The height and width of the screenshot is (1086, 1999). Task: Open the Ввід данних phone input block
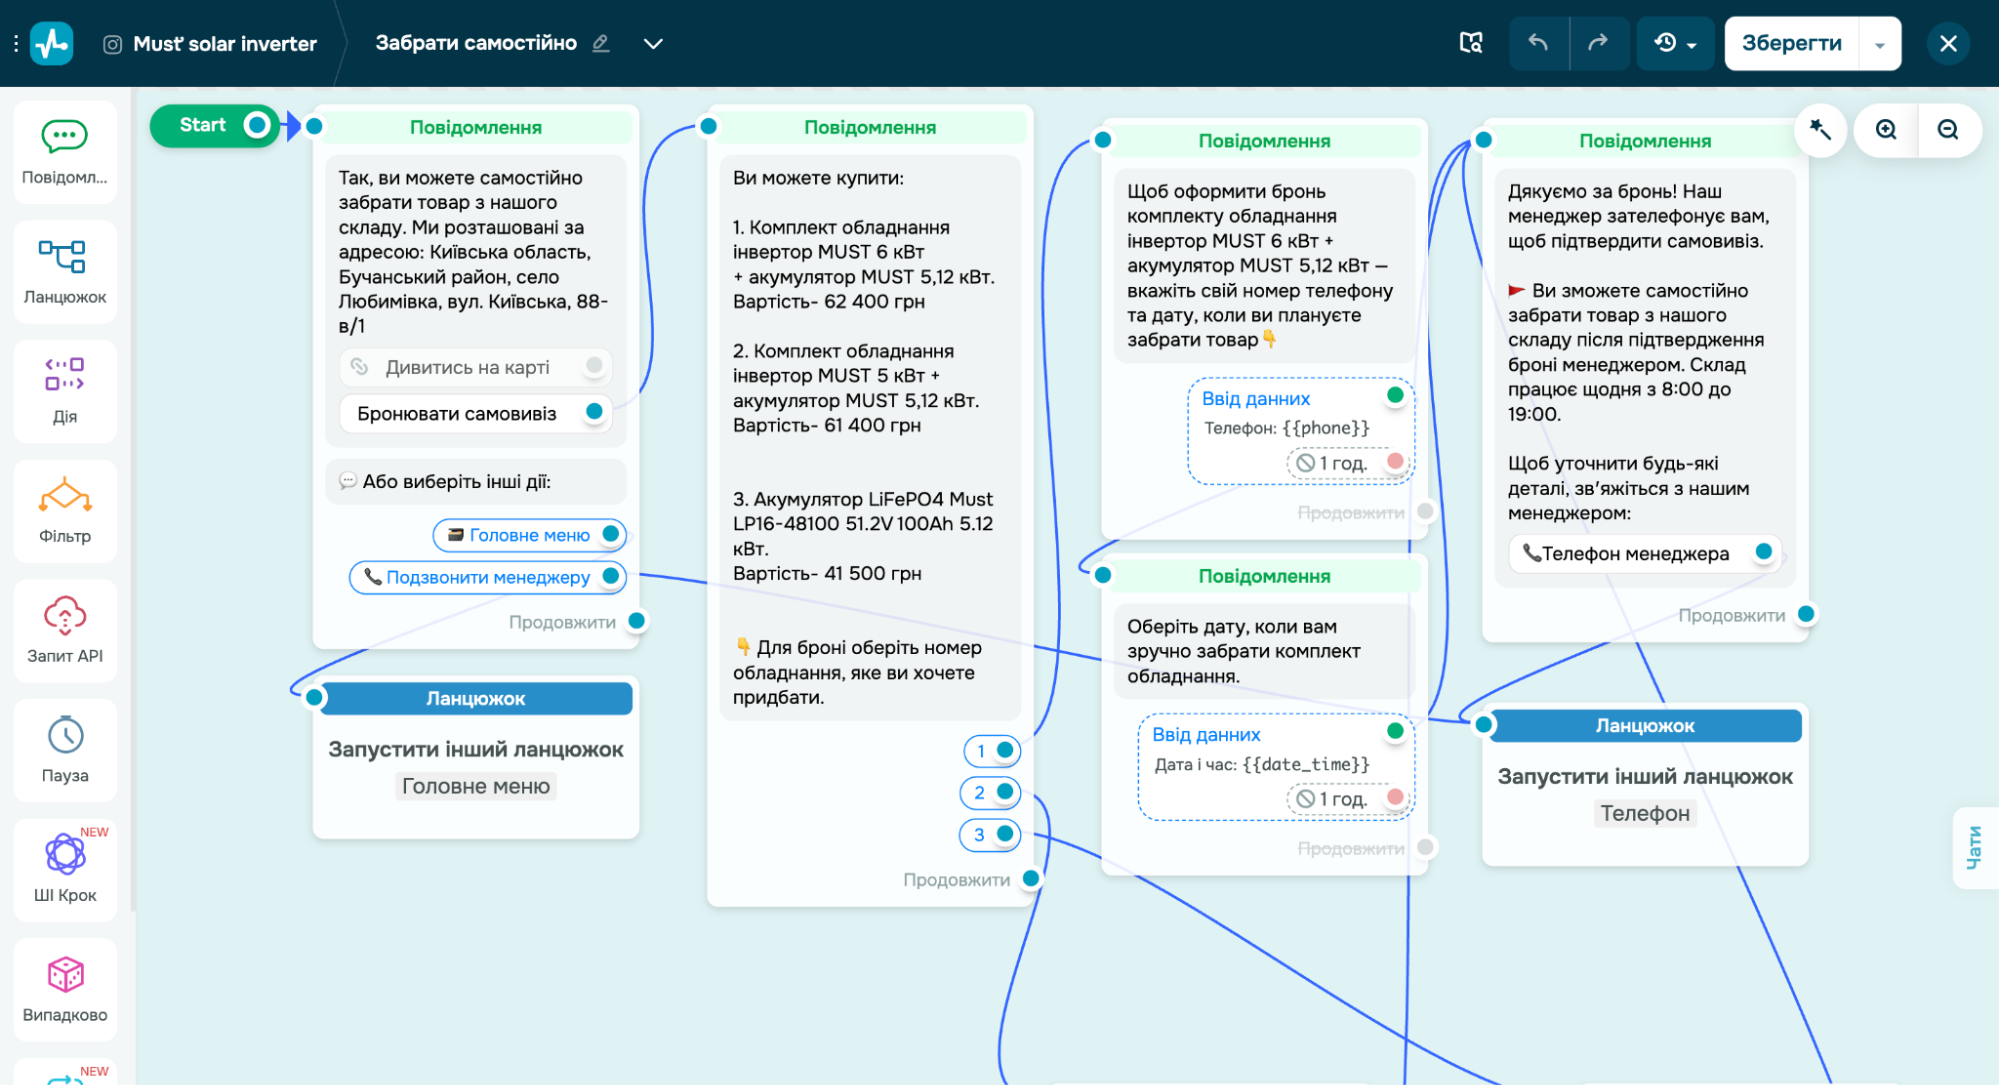(x=1301, y=431)
